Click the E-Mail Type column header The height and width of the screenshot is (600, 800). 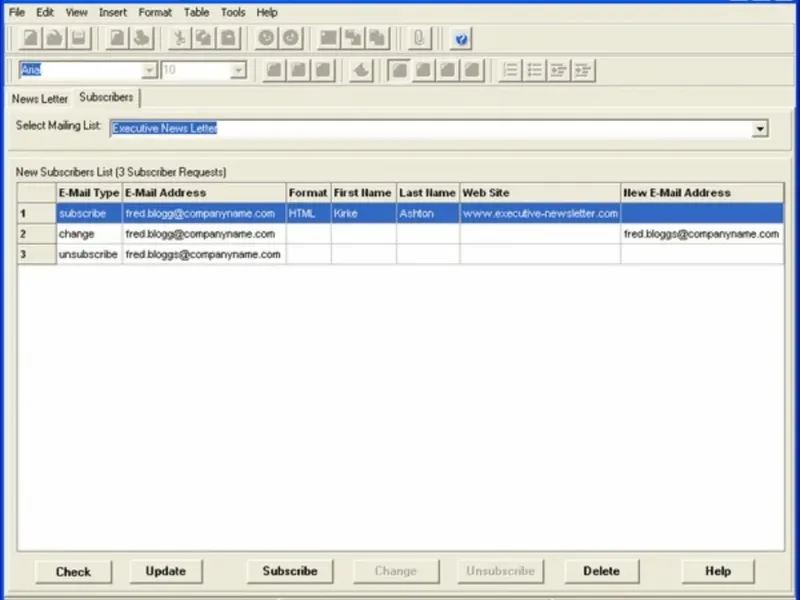[89, 193]
